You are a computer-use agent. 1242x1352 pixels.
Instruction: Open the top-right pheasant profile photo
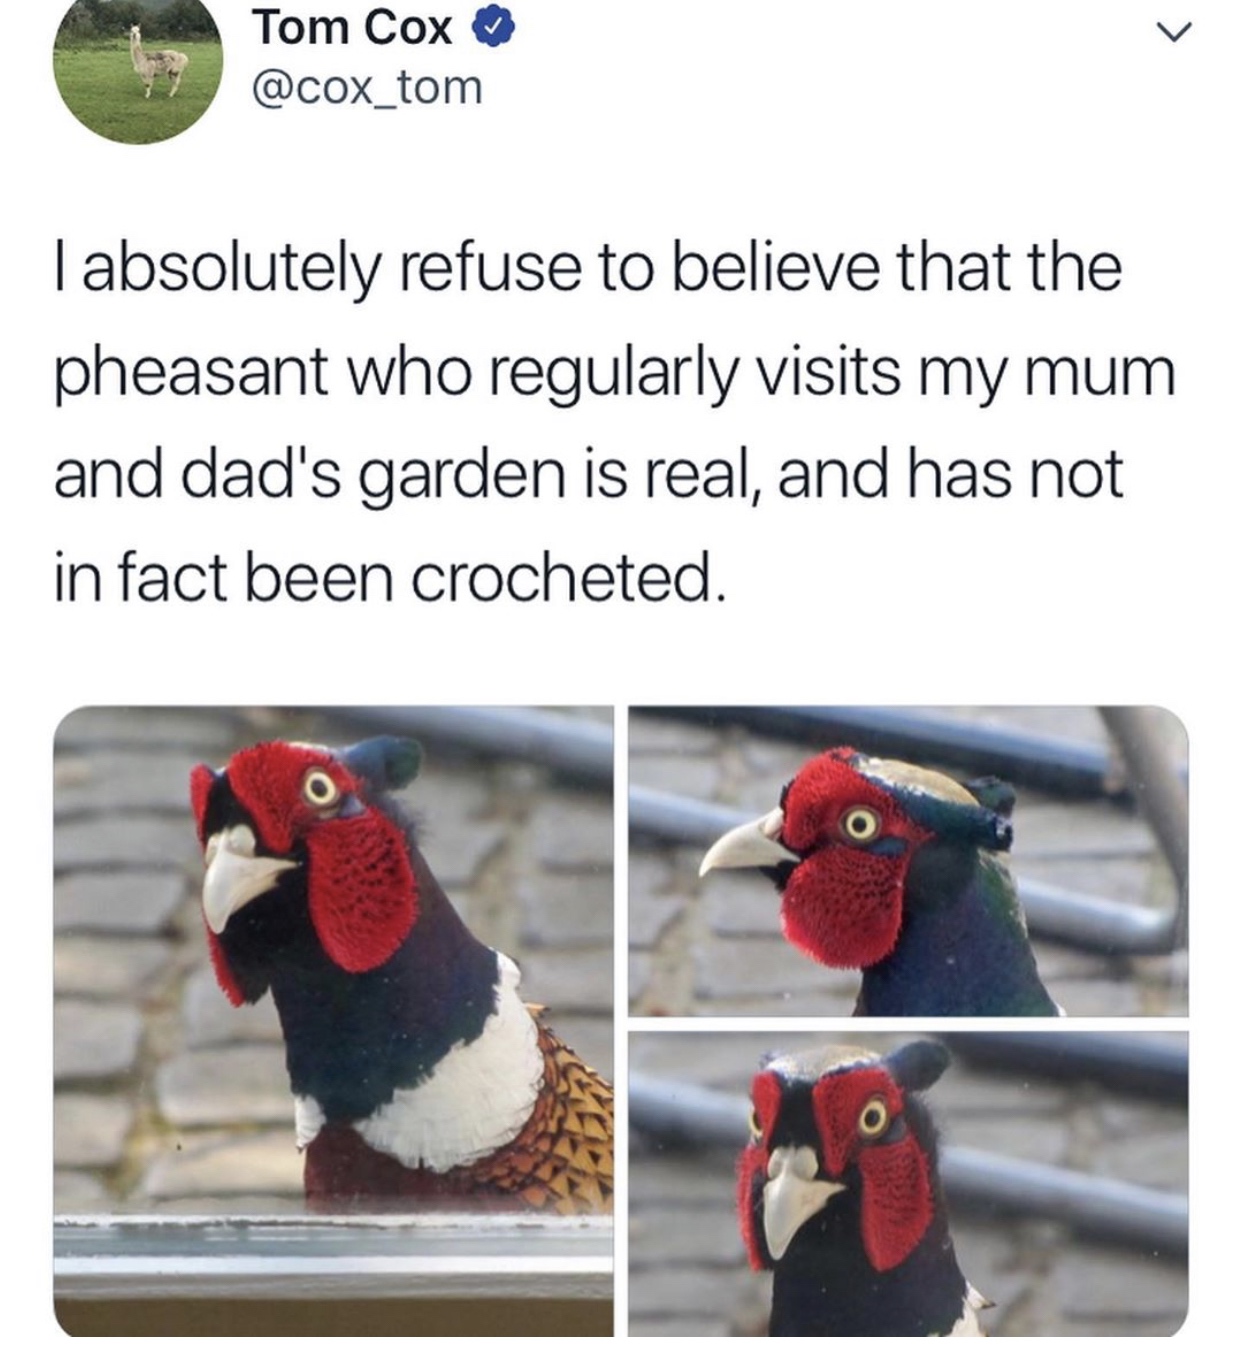908,861
